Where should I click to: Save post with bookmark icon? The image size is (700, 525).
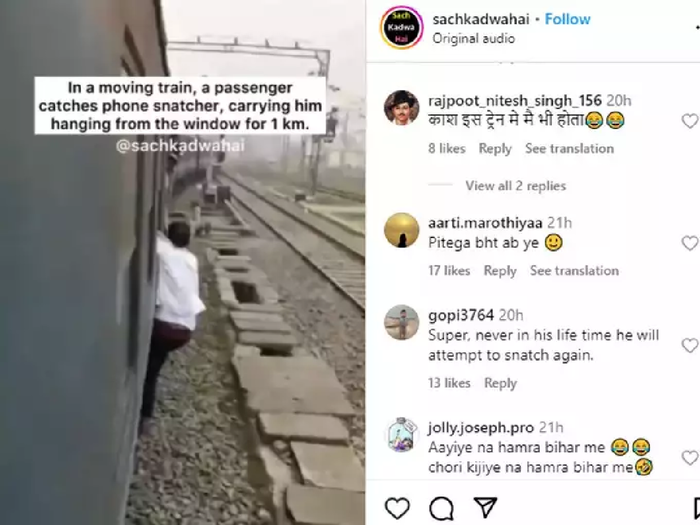[x=696, y=508]
